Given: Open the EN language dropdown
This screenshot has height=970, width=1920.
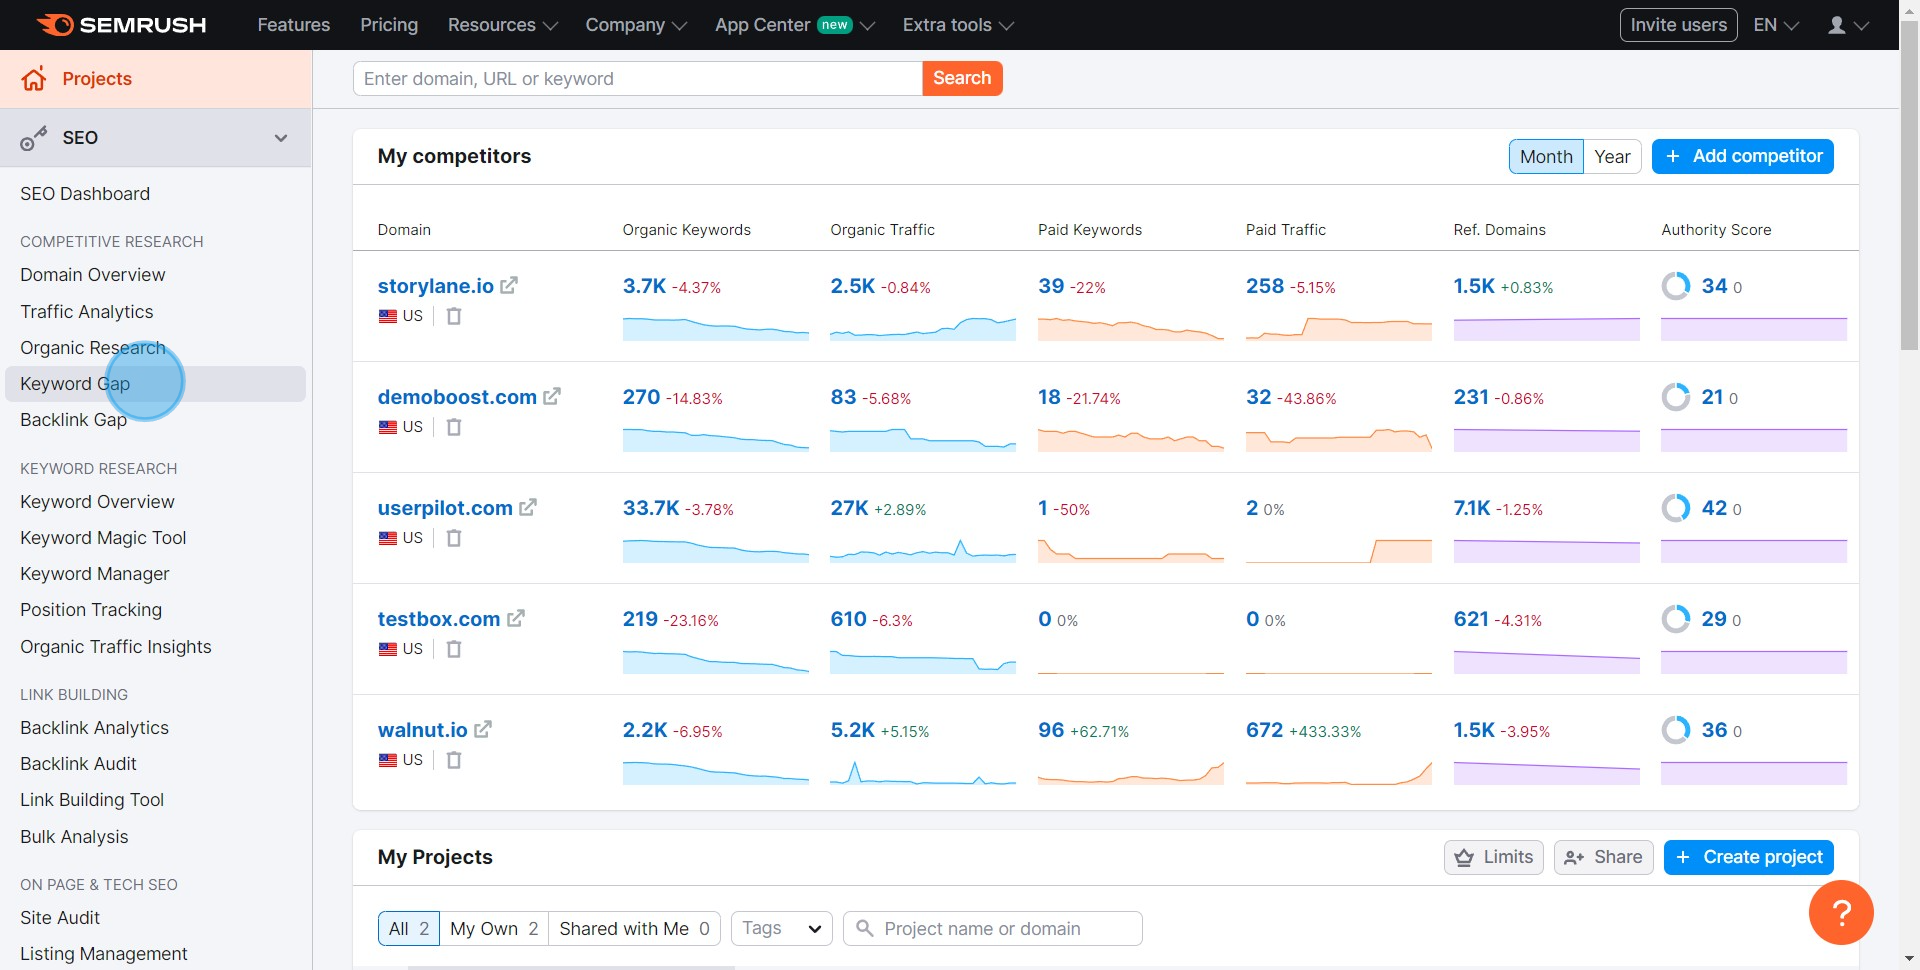Looking at the screenshot, I should tap(1776, 25).
